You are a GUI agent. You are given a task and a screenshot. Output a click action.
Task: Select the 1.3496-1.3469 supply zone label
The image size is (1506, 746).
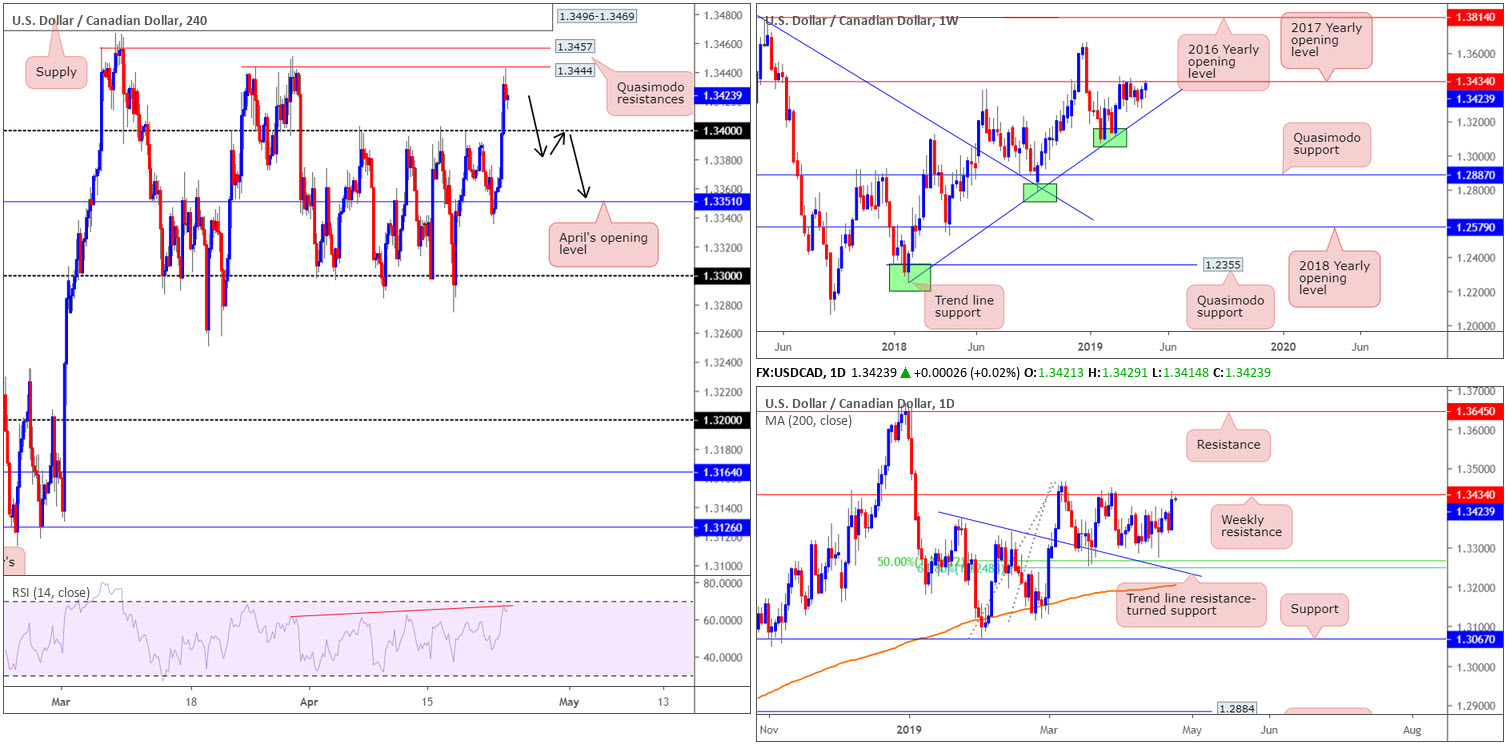tap(596, 17)
